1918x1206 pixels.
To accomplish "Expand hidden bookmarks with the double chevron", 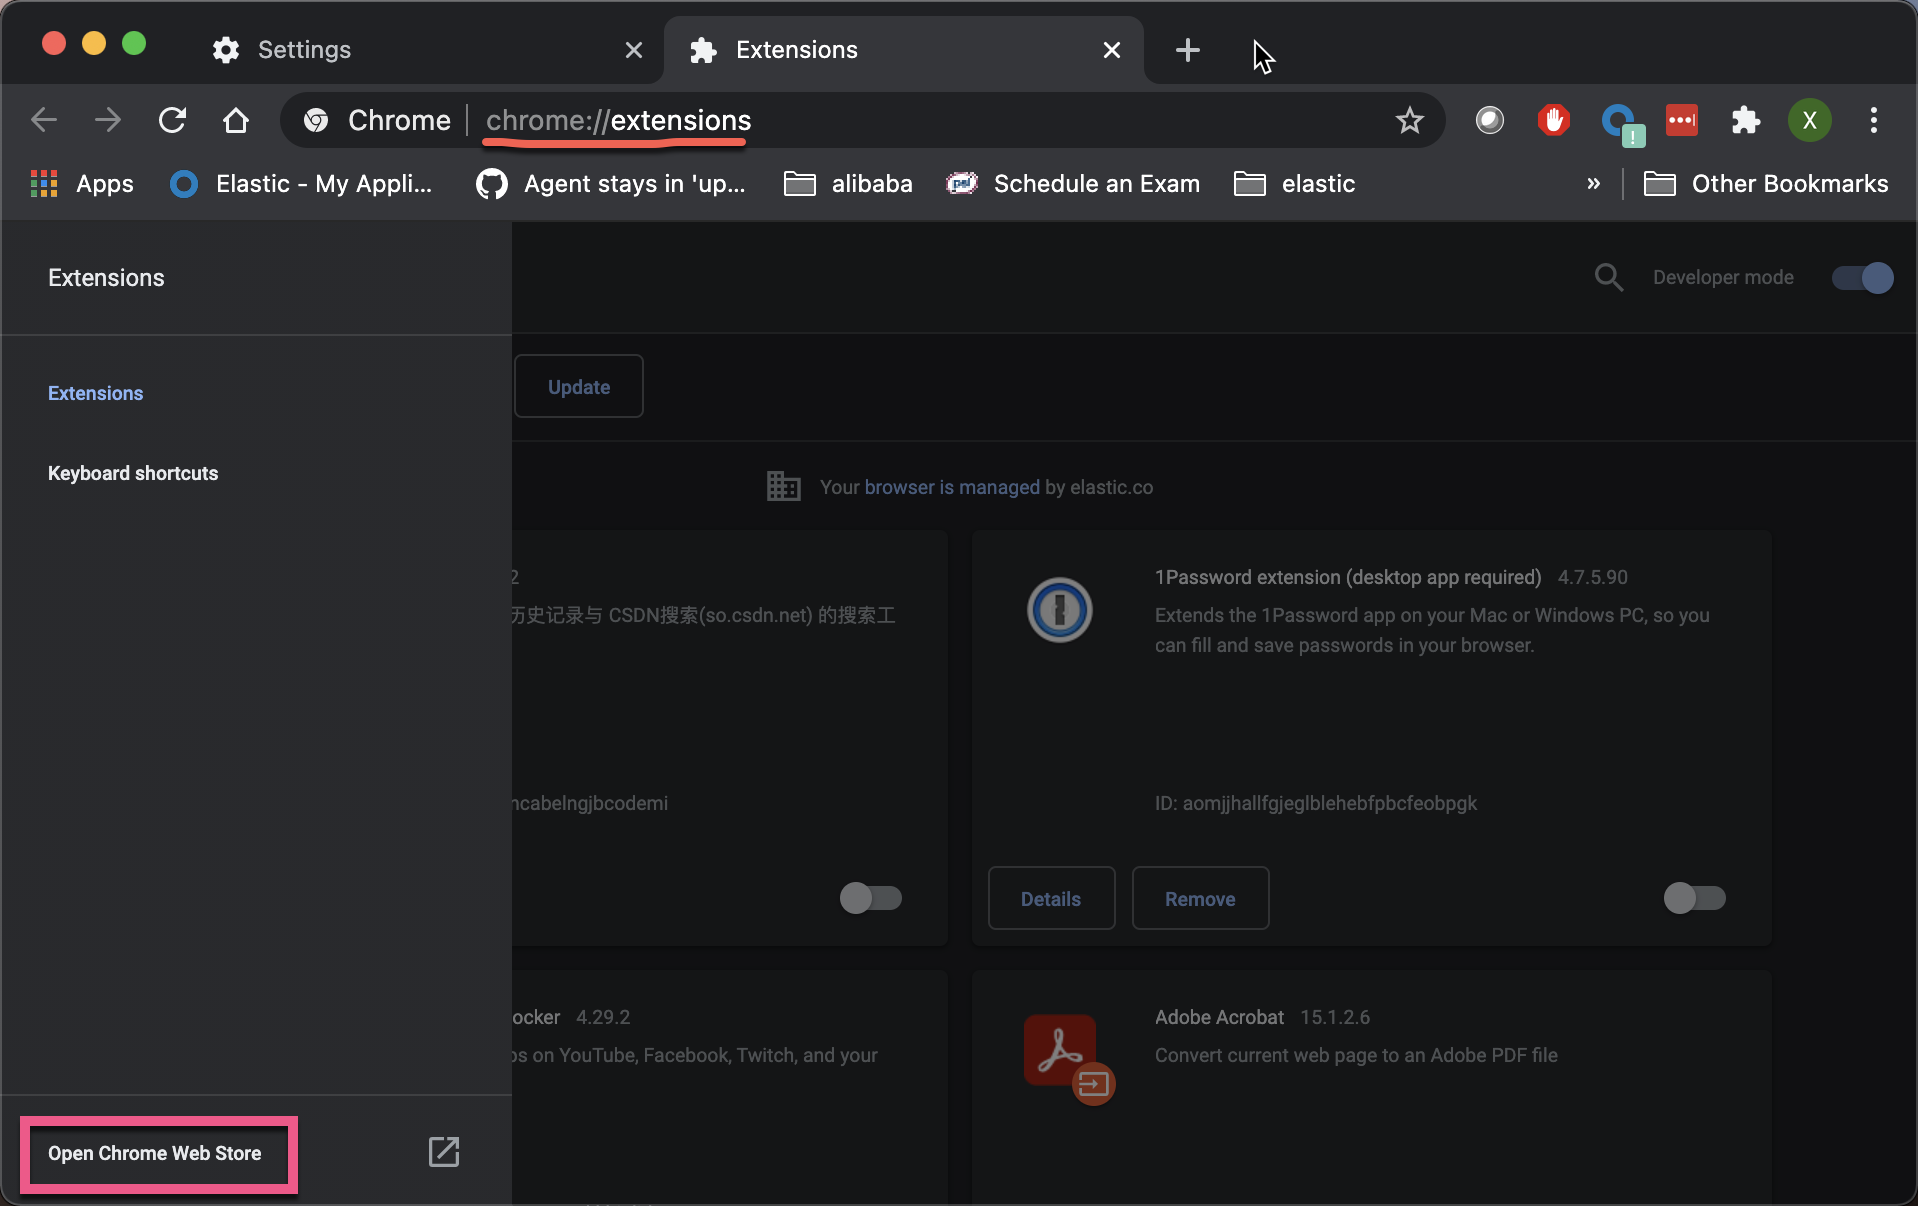I will click(x=1592, y=183).
